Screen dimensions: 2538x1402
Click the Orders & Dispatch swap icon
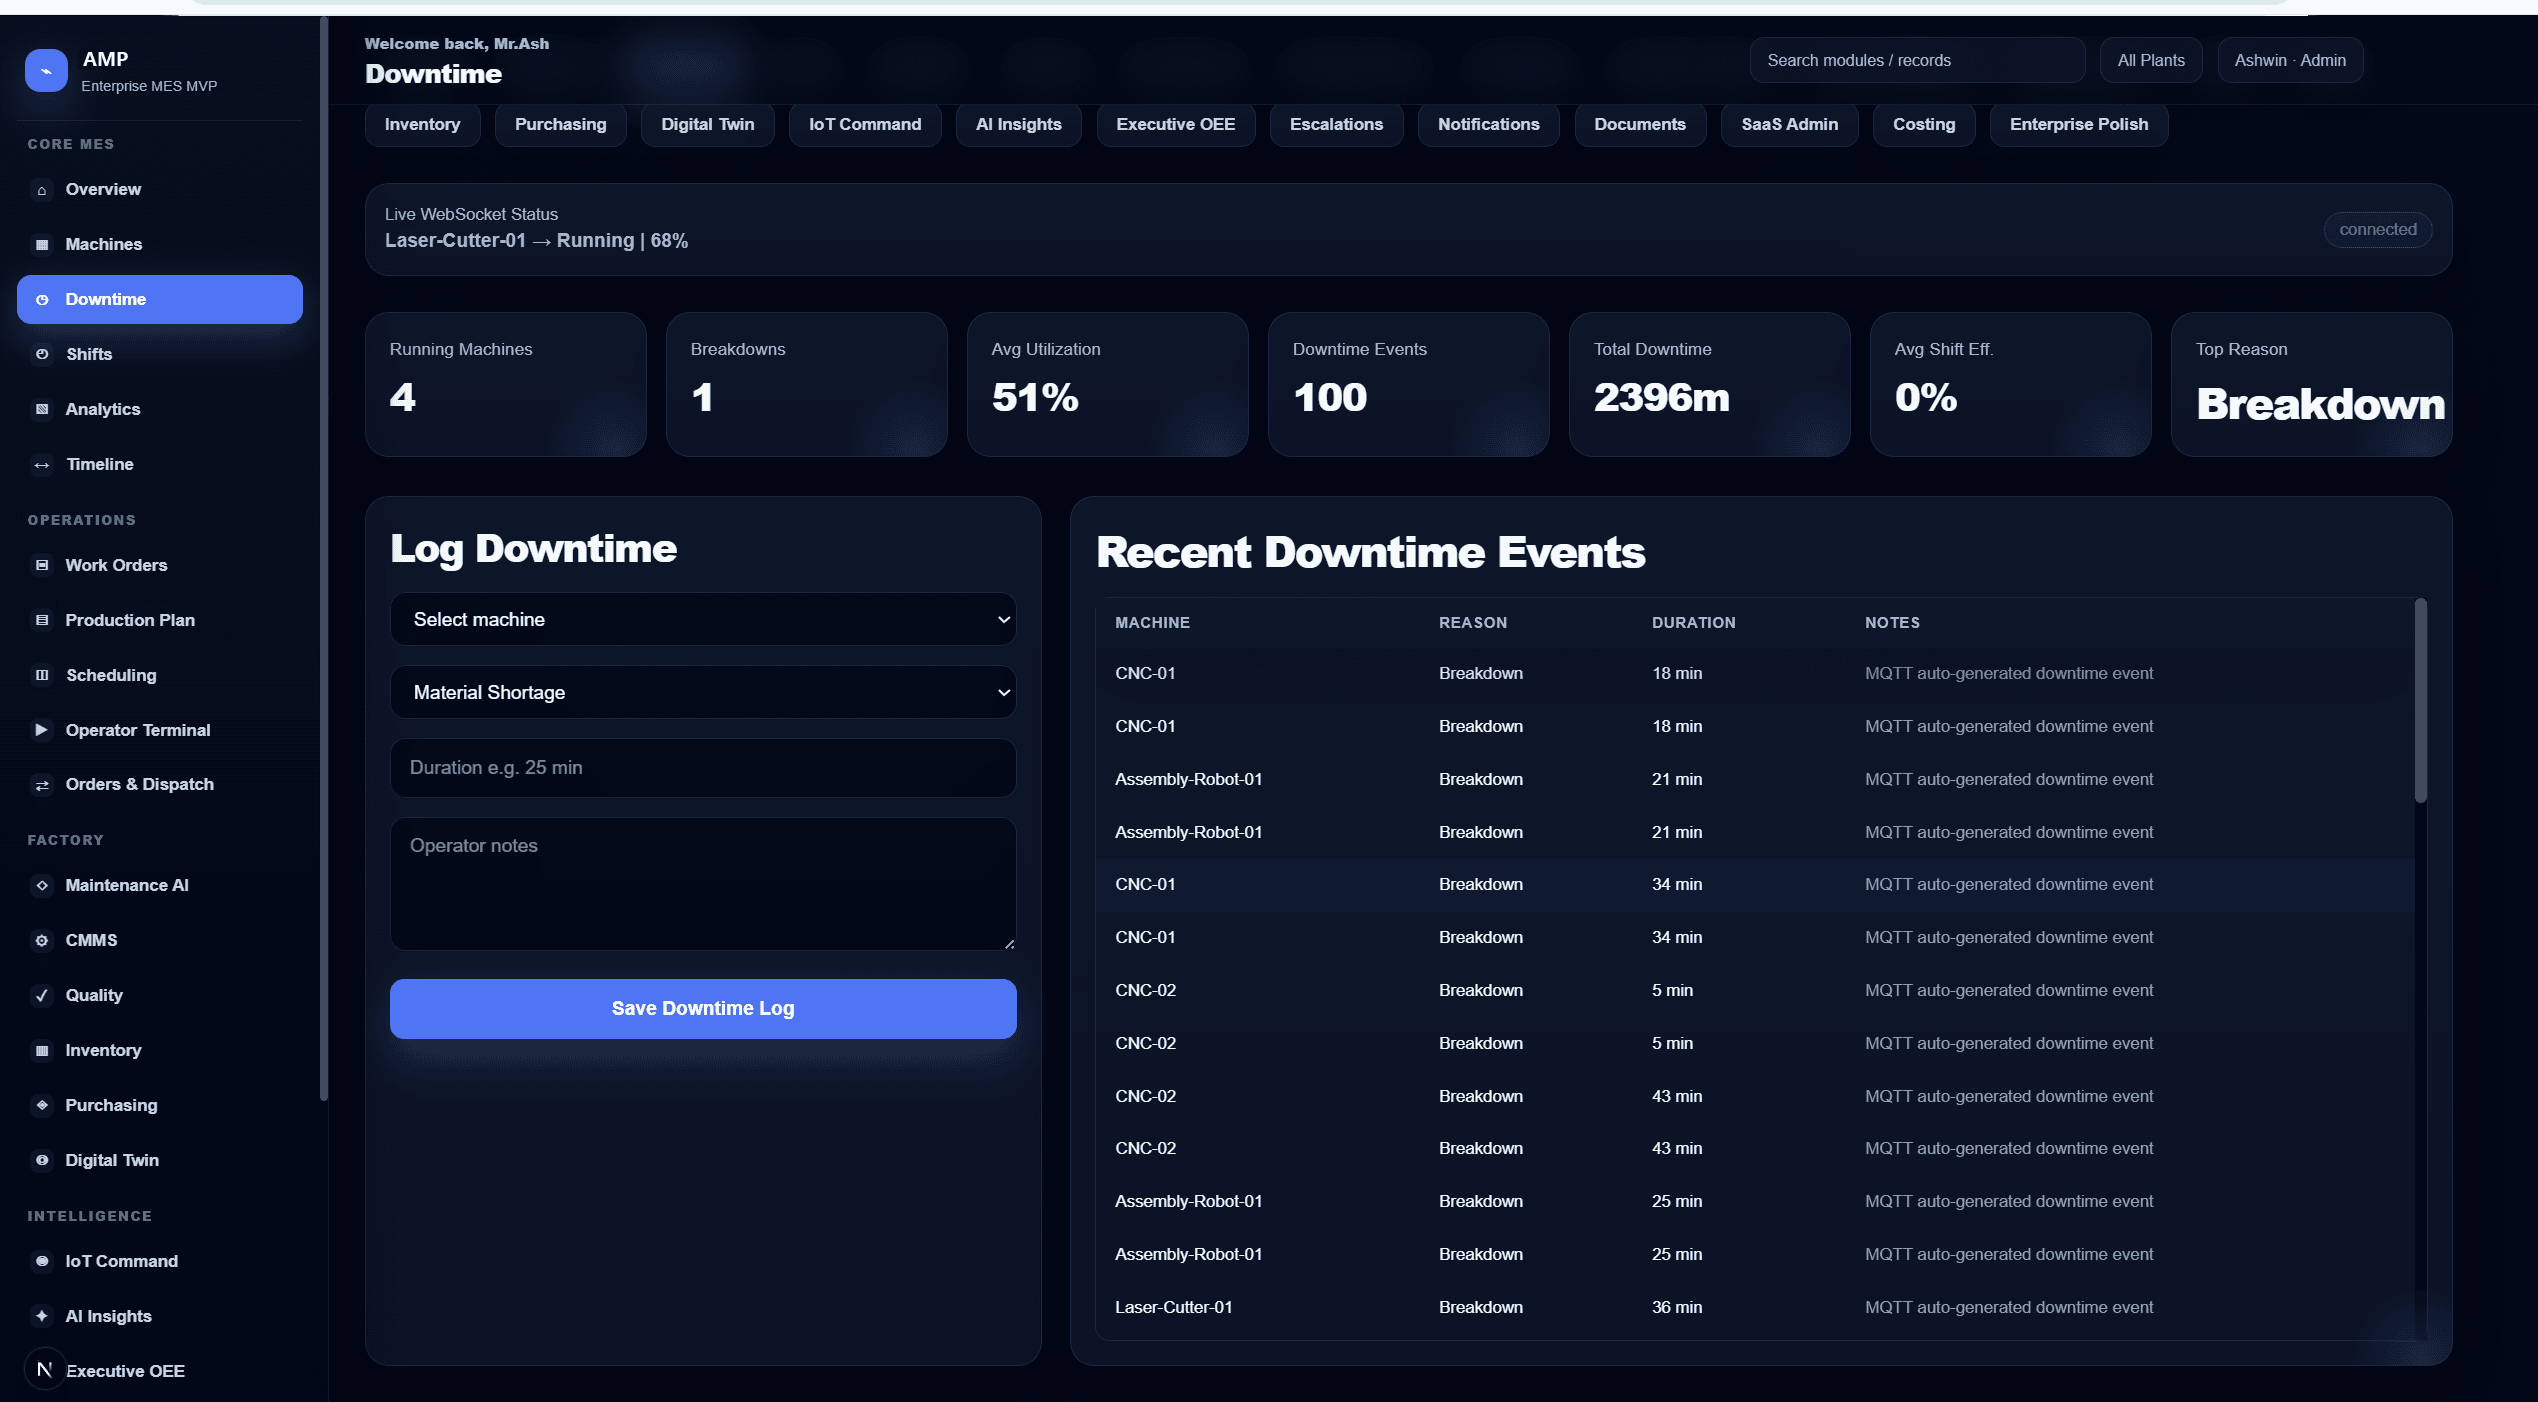coord(42,785)
